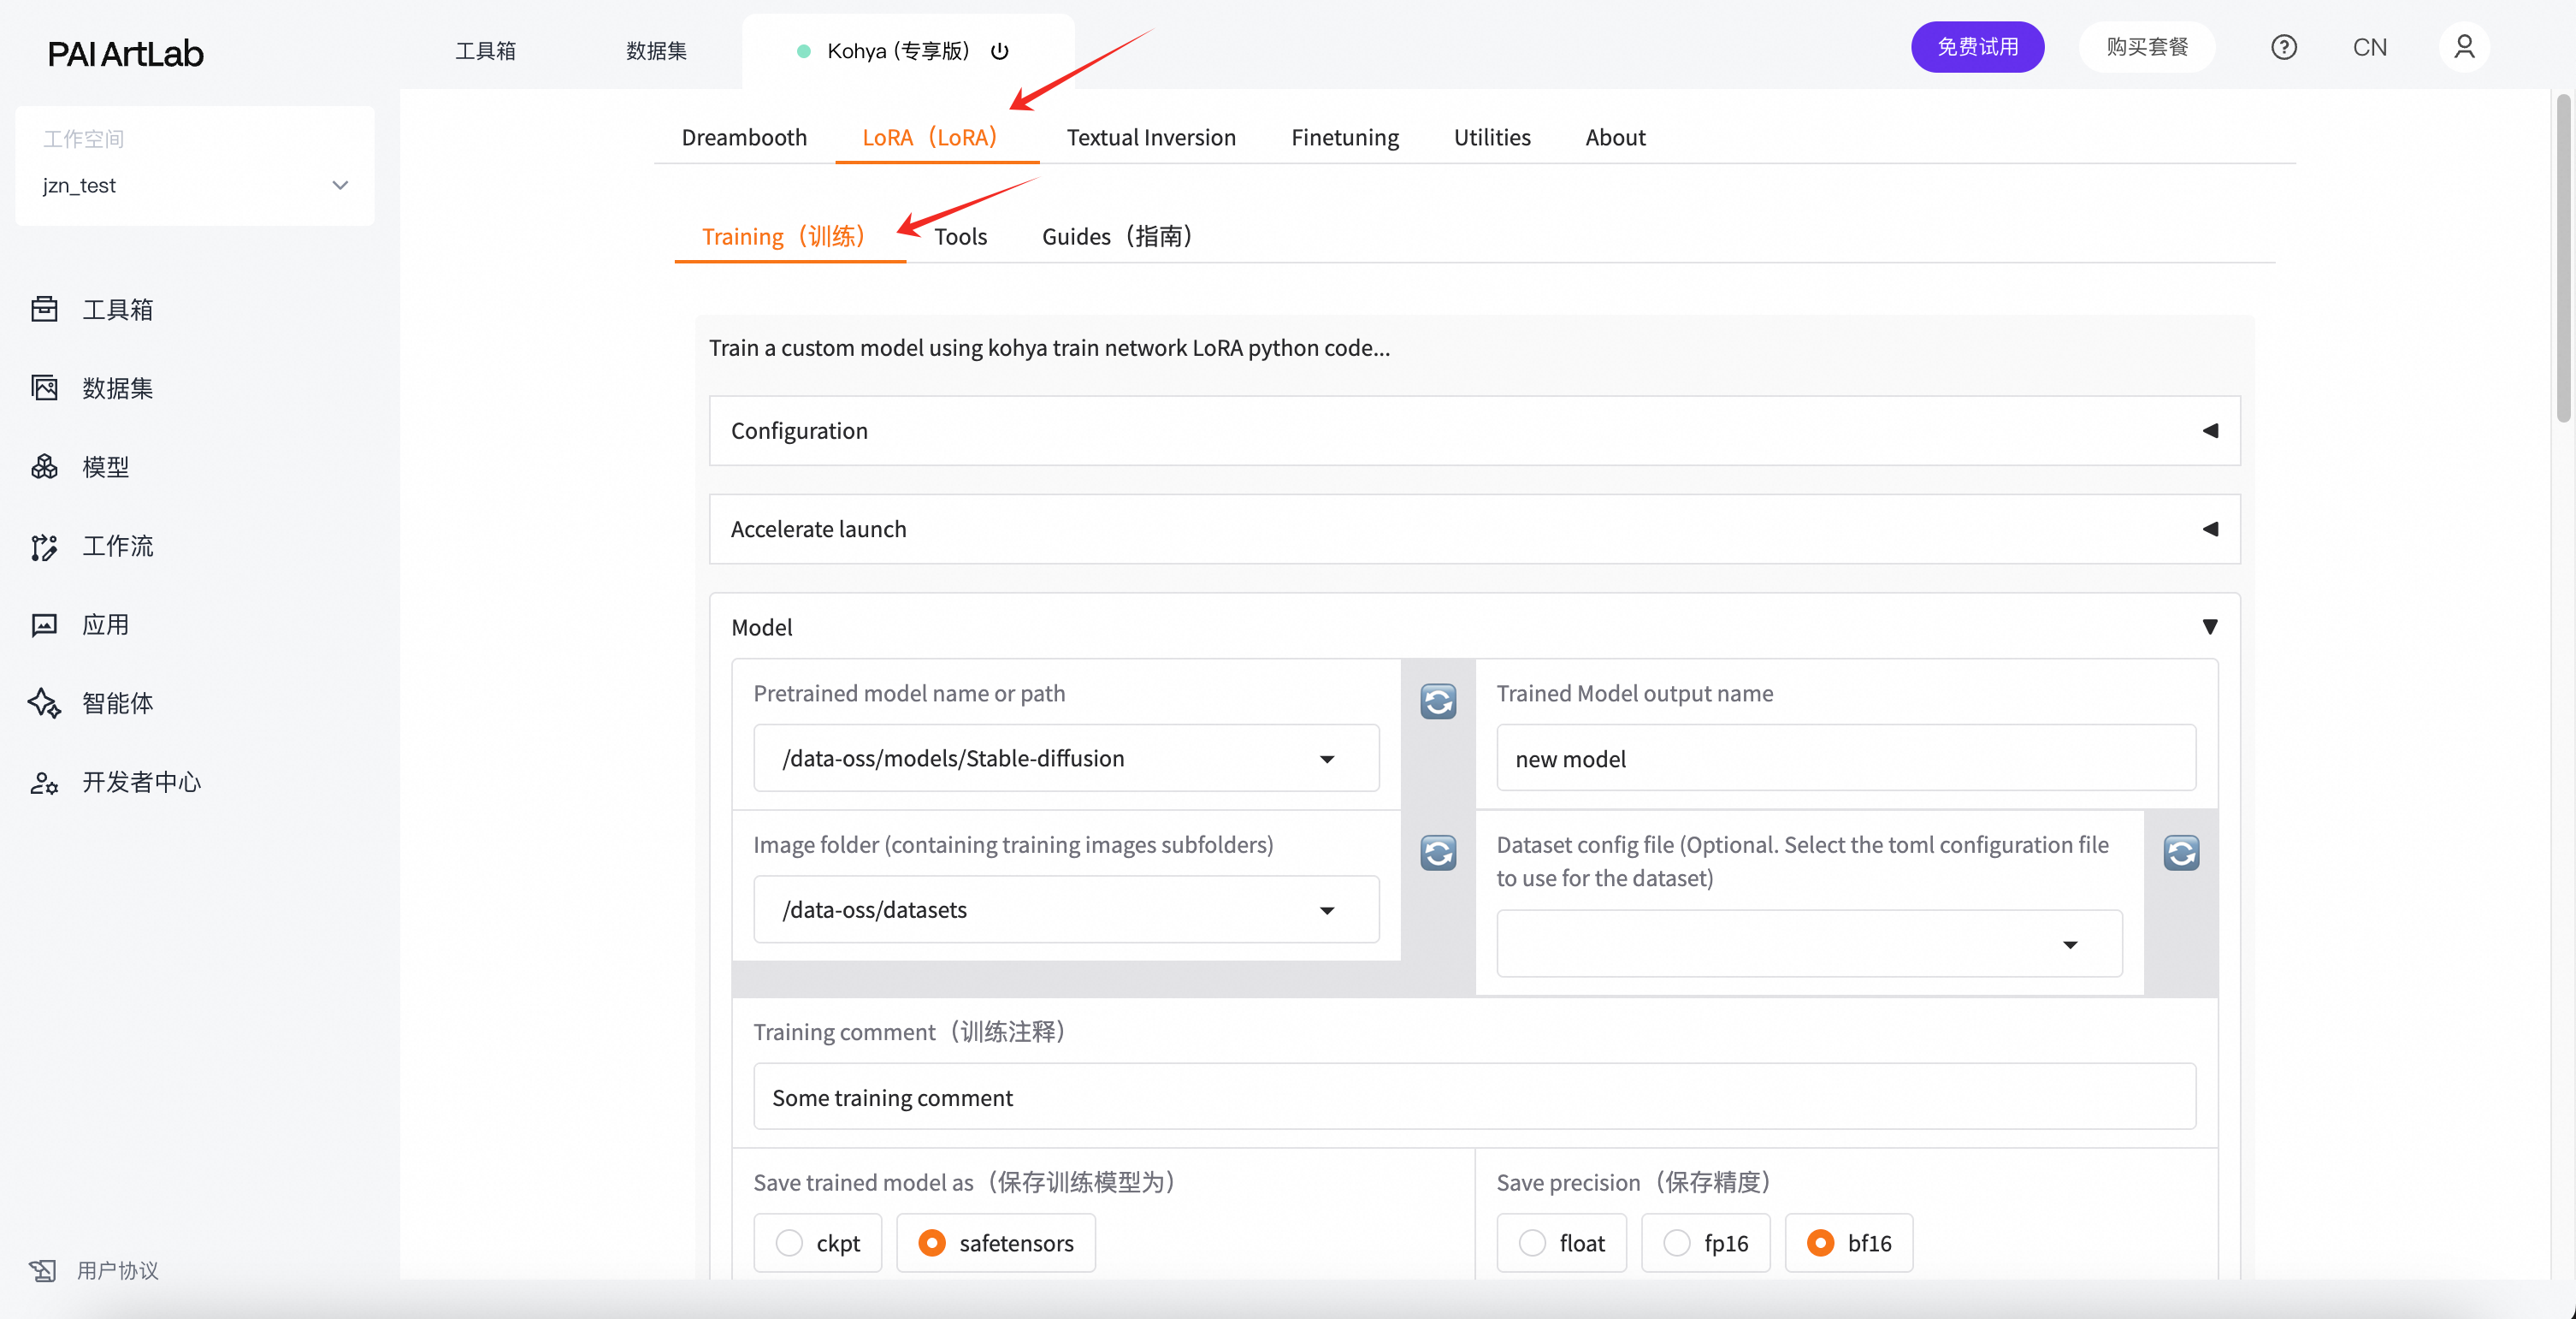Click the refresh icon beside Image folder
The width and height of the screenshot is (2576, 1319).
(1437, 852)
